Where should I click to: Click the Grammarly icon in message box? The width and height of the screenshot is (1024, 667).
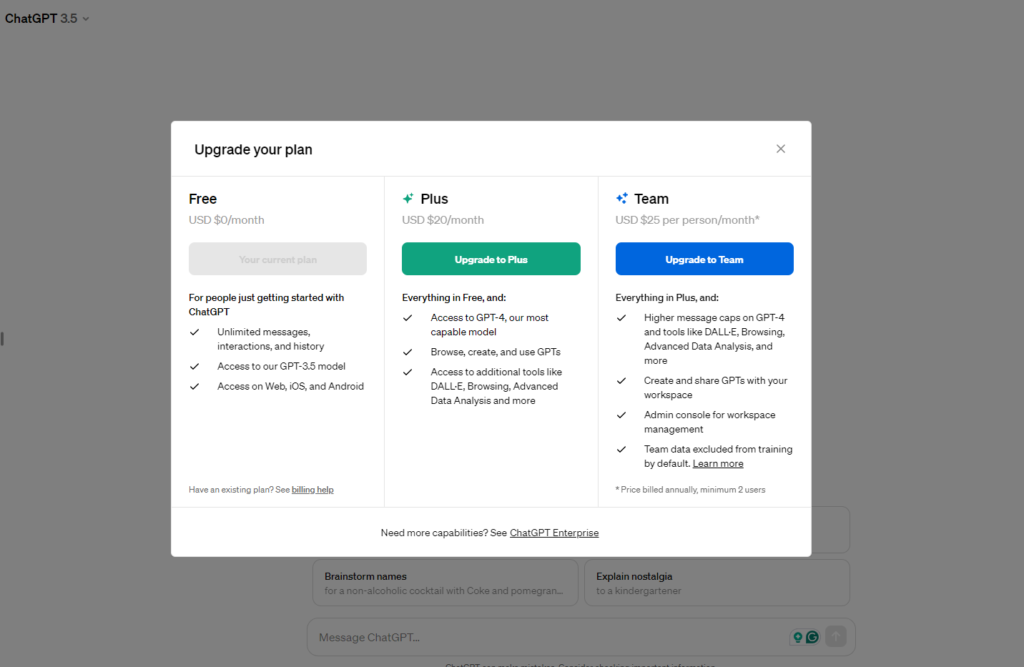pos(812,636)
